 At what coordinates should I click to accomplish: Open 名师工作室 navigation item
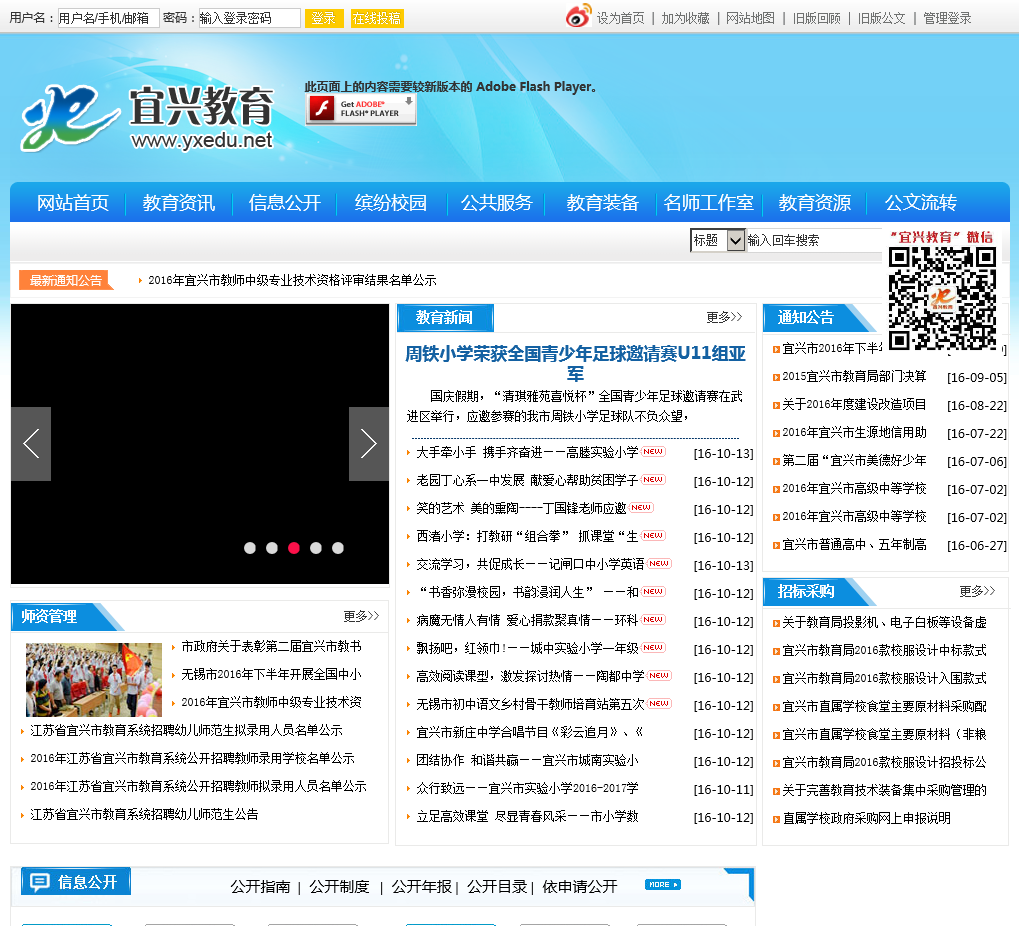click(x=708, y=203)
